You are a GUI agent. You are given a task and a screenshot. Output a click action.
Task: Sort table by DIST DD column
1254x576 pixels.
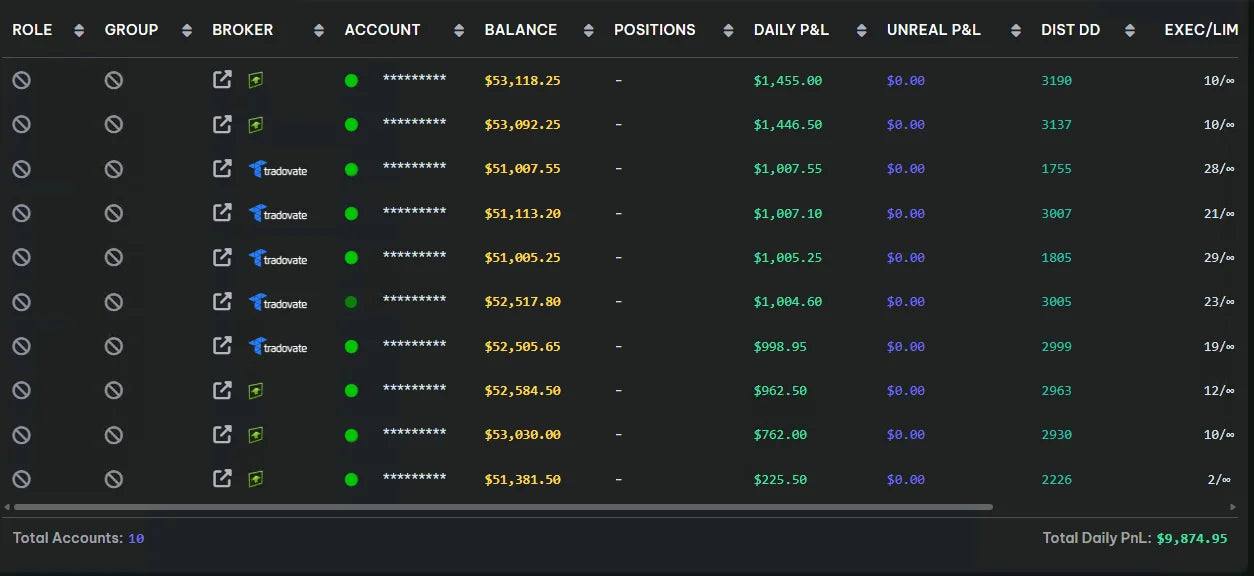click(1129, 31)
